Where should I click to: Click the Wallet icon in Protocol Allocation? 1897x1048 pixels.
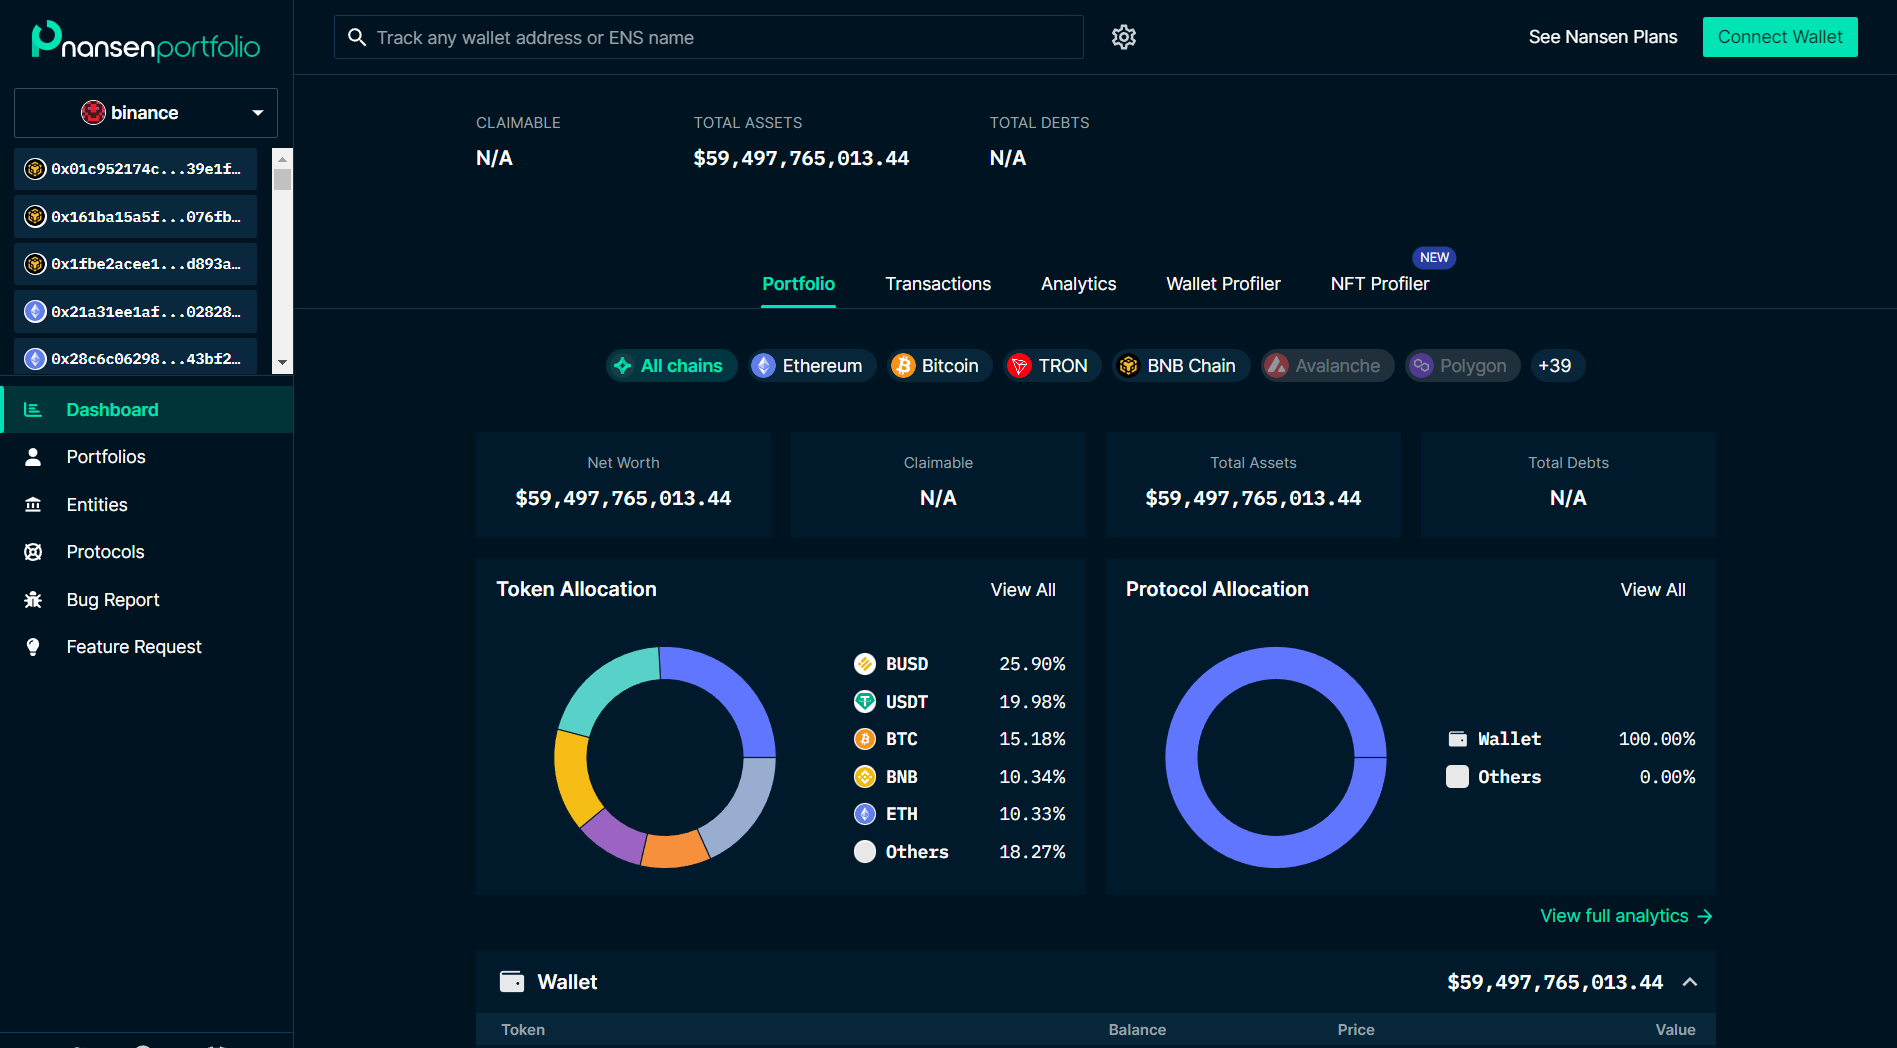1458,739
